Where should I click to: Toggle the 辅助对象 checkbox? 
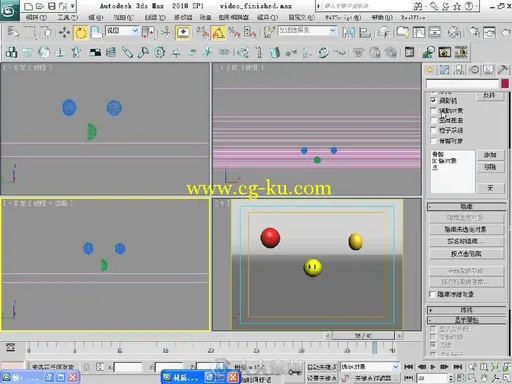[433, 110]
